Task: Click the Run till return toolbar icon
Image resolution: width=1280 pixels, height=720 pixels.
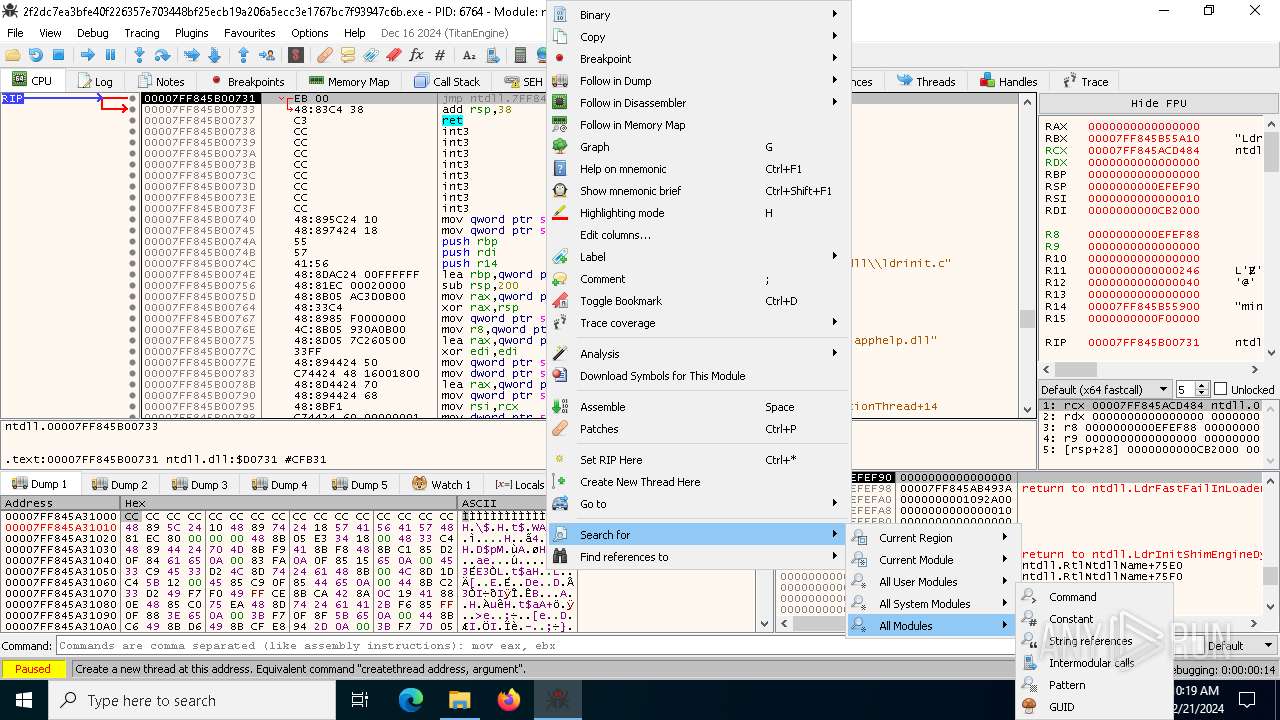Action: point(243,55)
